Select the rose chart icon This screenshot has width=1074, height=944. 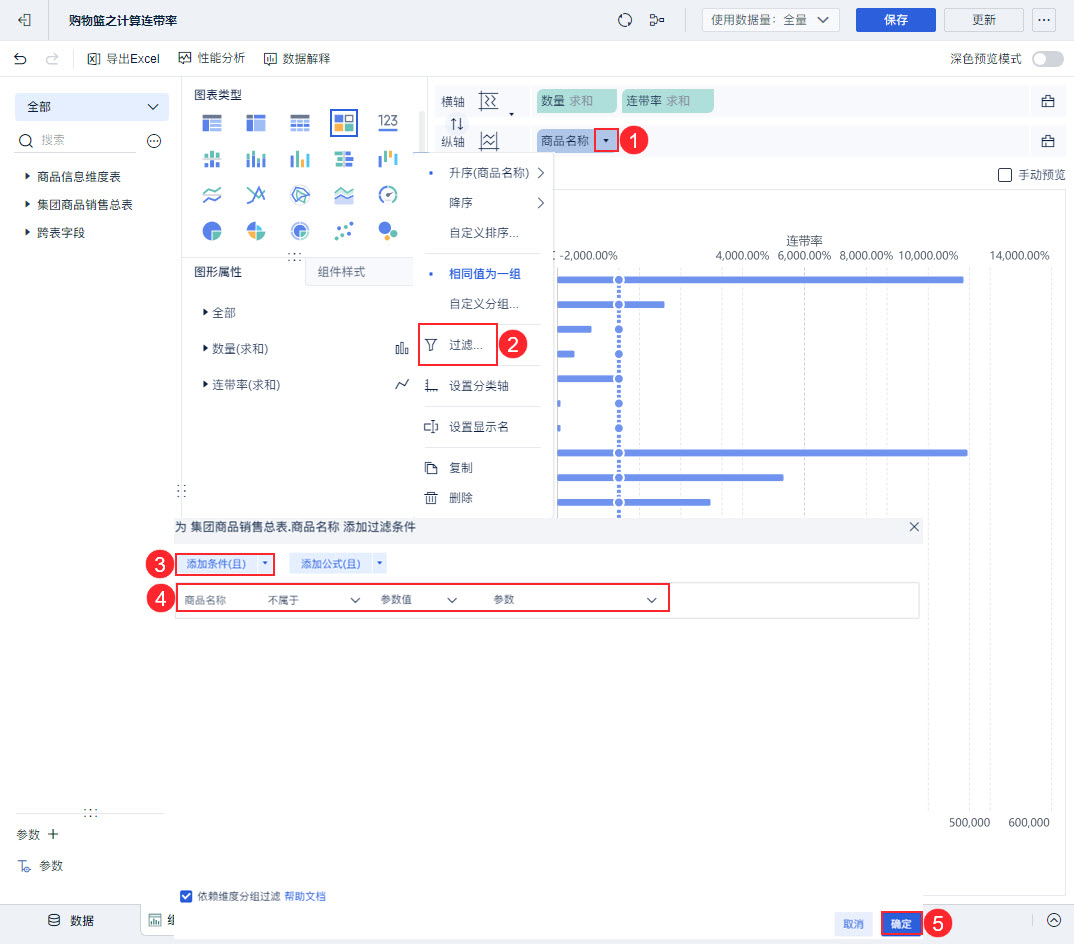[256, 231]
